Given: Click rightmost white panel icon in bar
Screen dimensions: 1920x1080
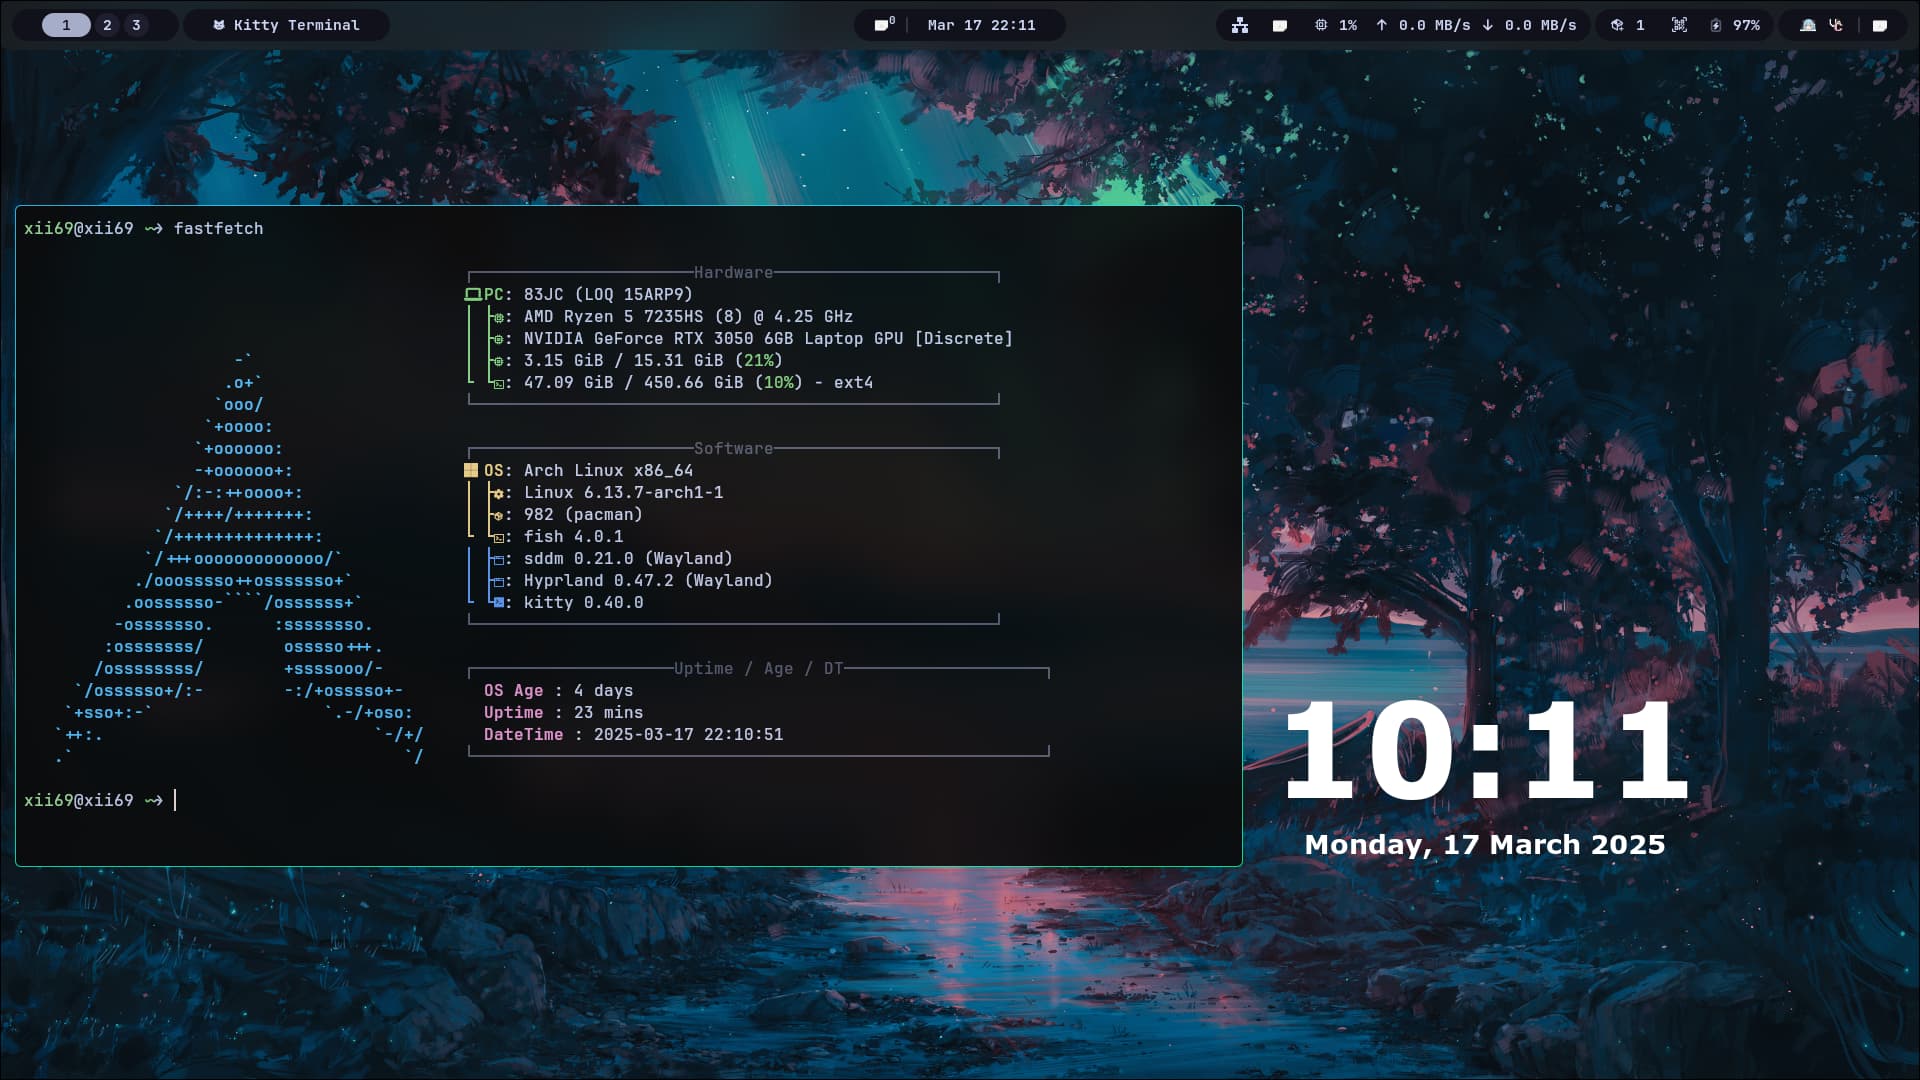Looking at the screenshot, I should click(1880, 25).
